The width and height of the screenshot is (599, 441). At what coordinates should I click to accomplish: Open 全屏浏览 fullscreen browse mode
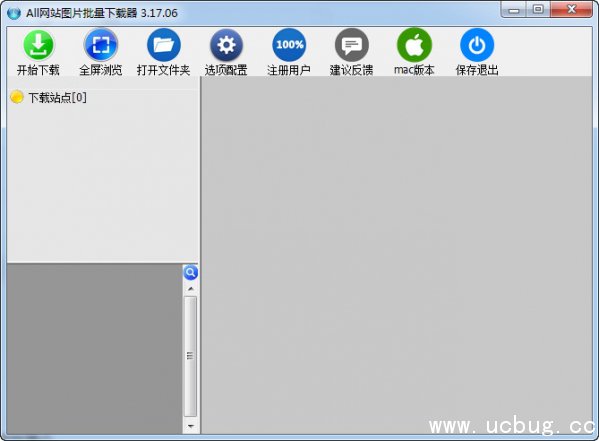101,45
